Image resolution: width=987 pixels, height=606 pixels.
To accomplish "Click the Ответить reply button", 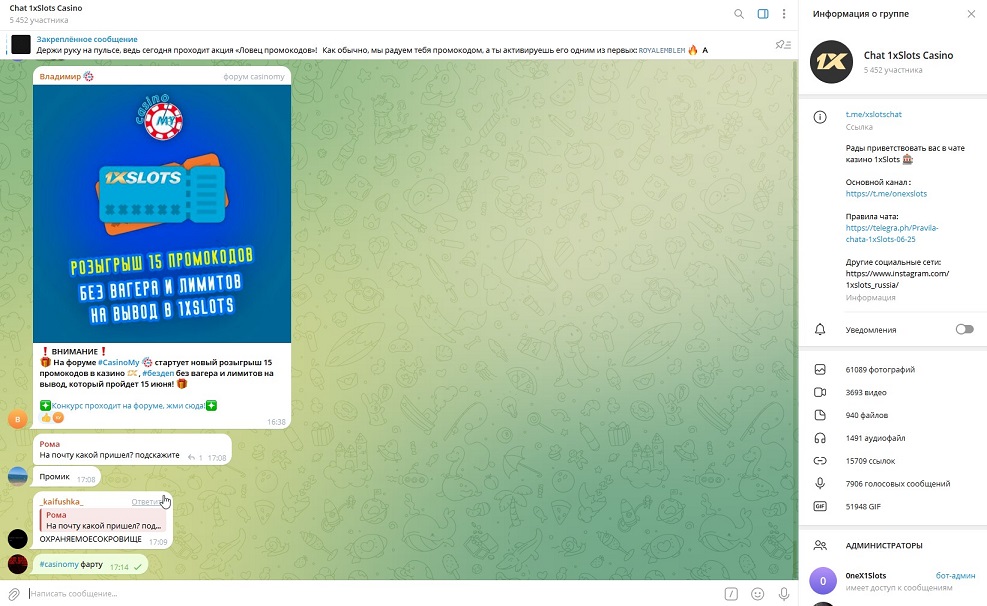I will pyautogui.click(x=149, y=502).
